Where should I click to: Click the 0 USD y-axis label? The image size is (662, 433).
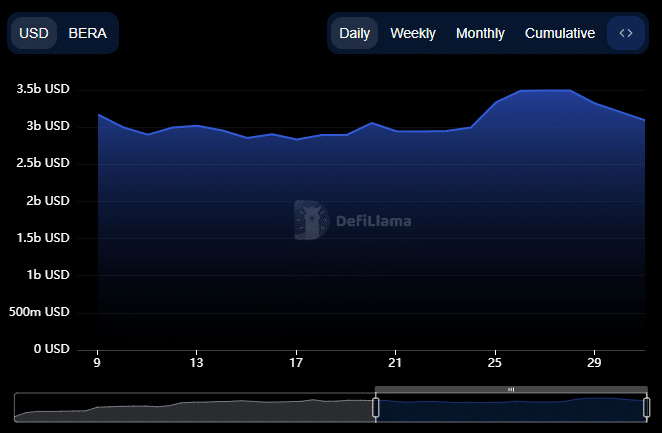point(50,349)
